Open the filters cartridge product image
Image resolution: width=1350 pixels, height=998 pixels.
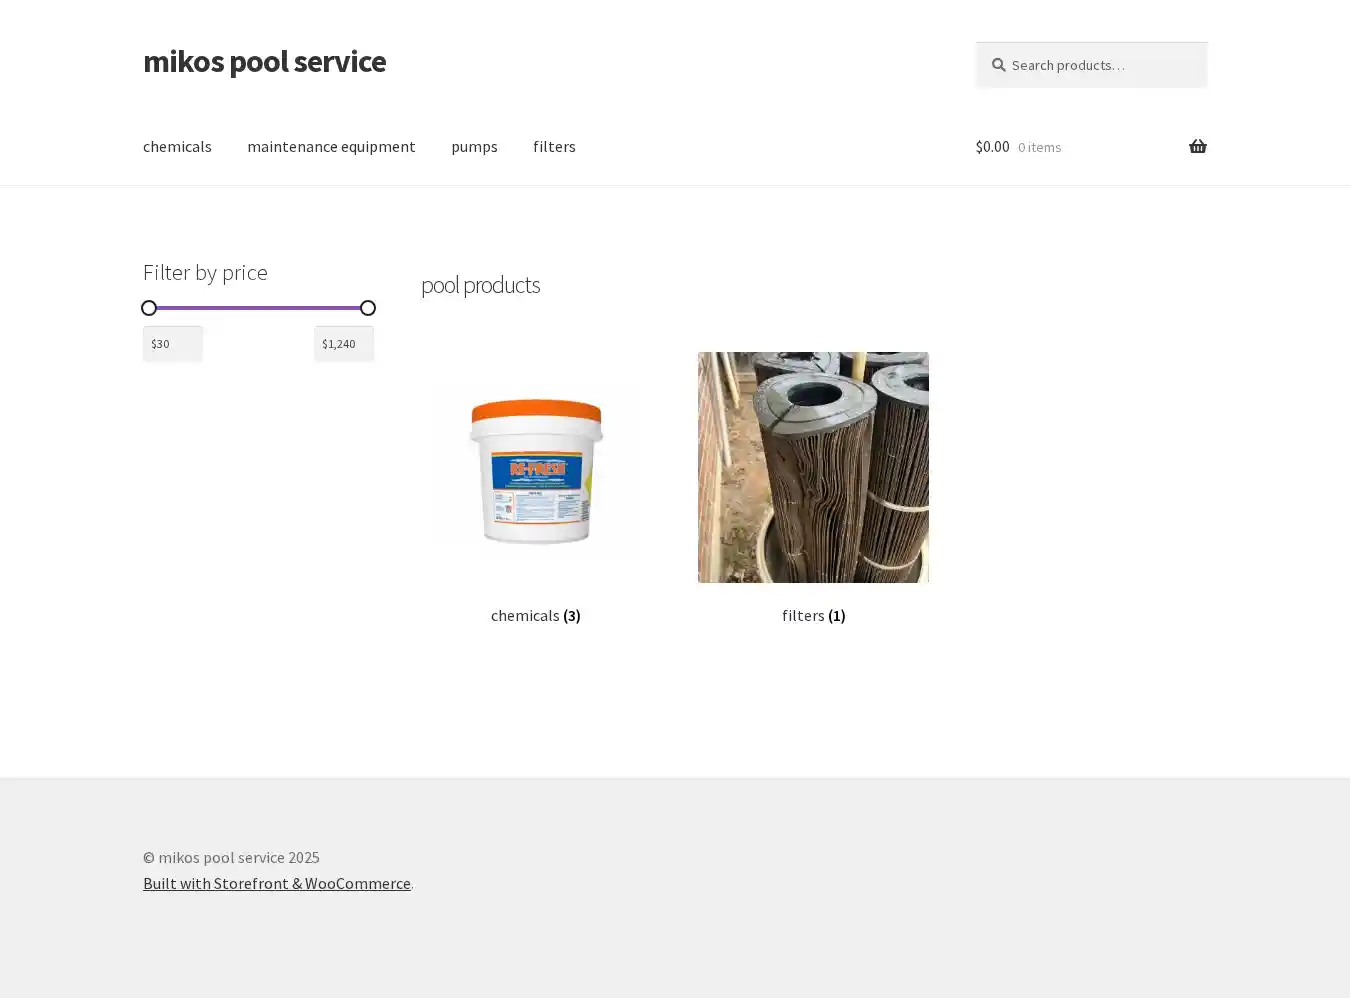[813, 467]
